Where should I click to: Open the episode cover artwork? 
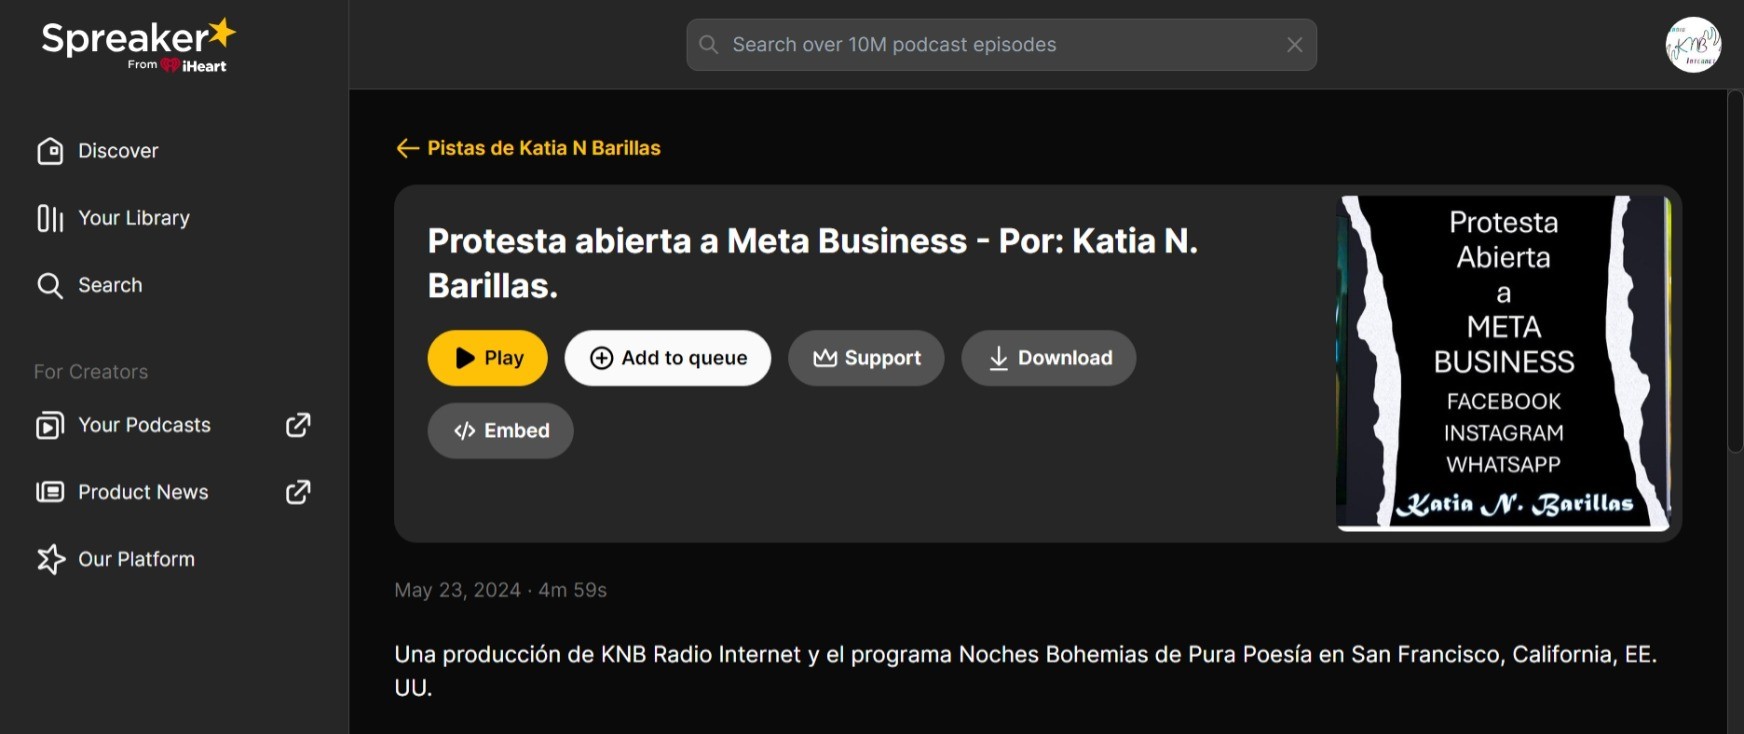(1503, 363)
